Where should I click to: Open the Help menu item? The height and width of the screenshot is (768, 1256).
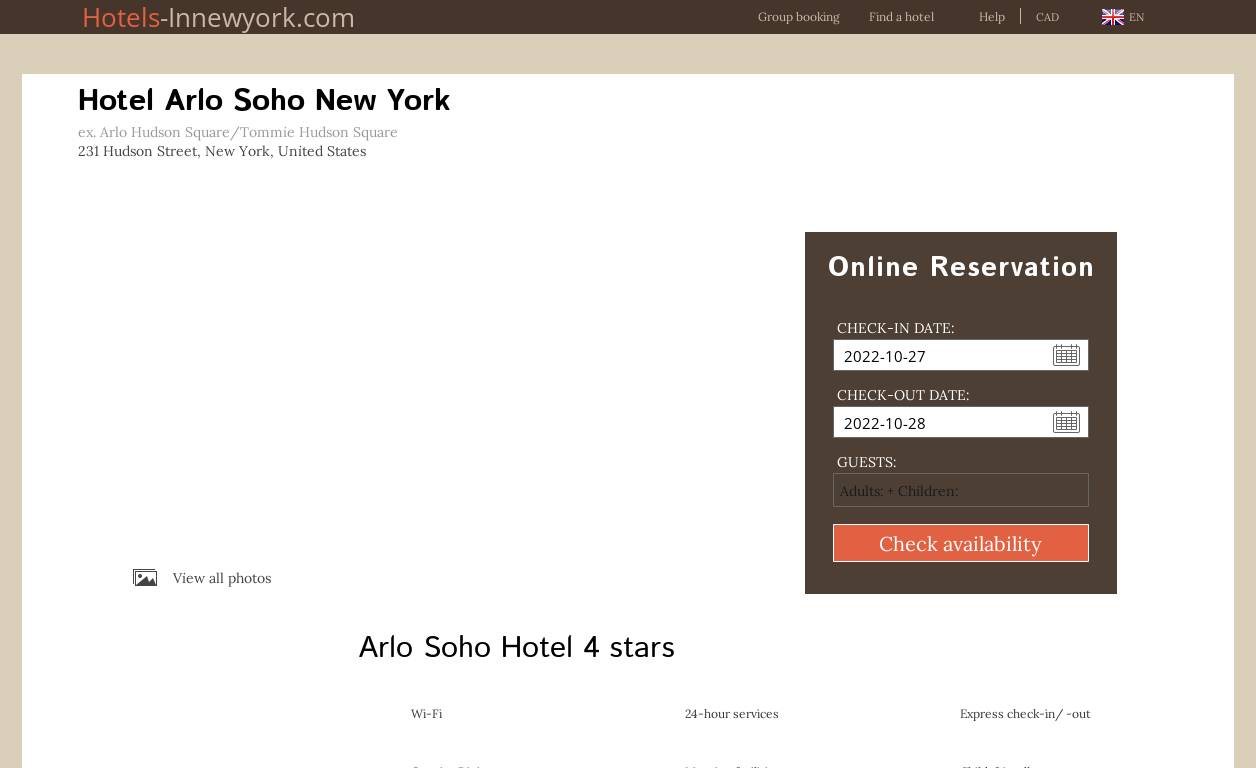(x=991, y=17)
